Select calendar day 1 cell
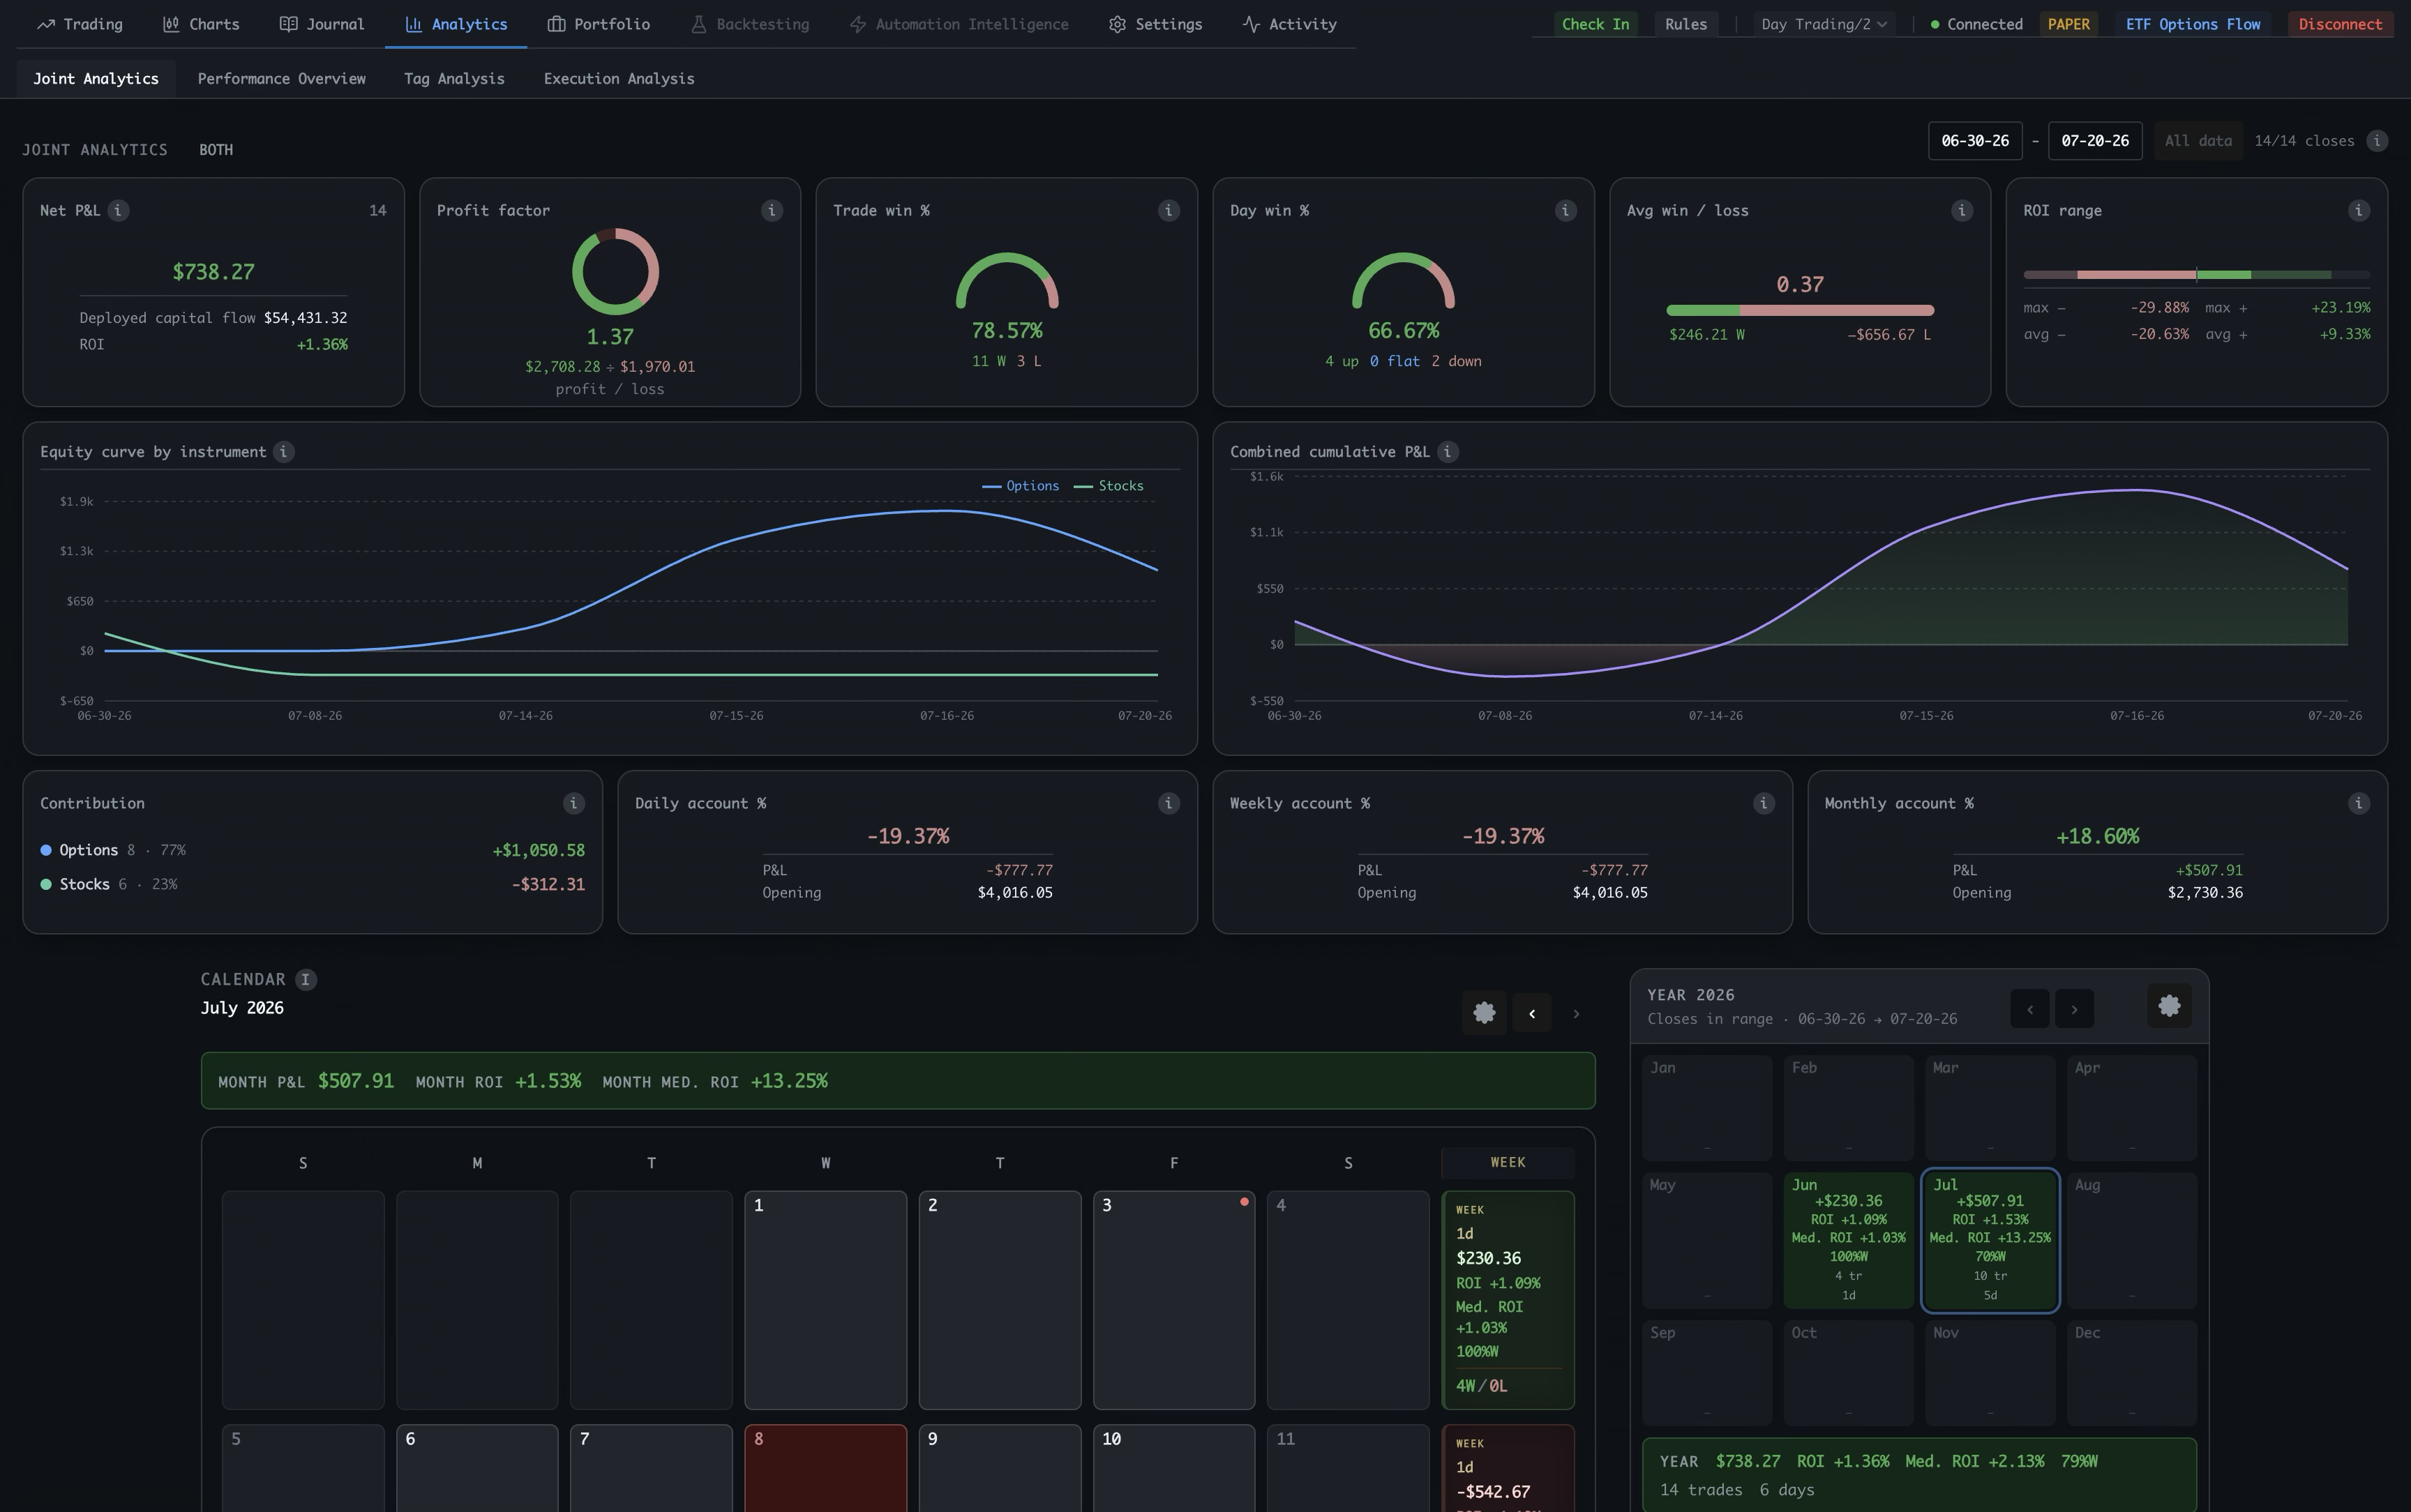Image resolution: width=2411 pixels, height=1512 pixels. tap(825, 1300)
